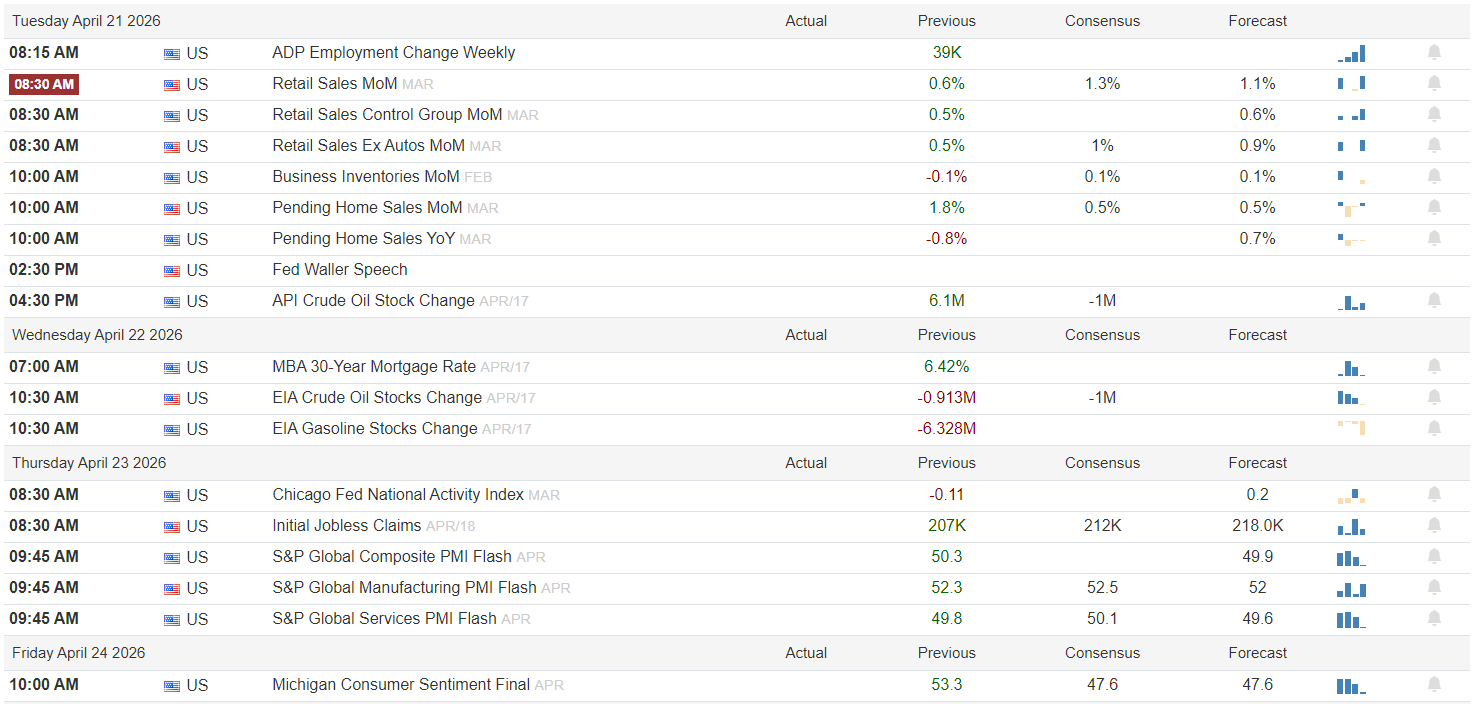Click forecast 0.2 for Chicago Fed Index
This screenshot has width=1481, height=704.
coord(1257,494)
